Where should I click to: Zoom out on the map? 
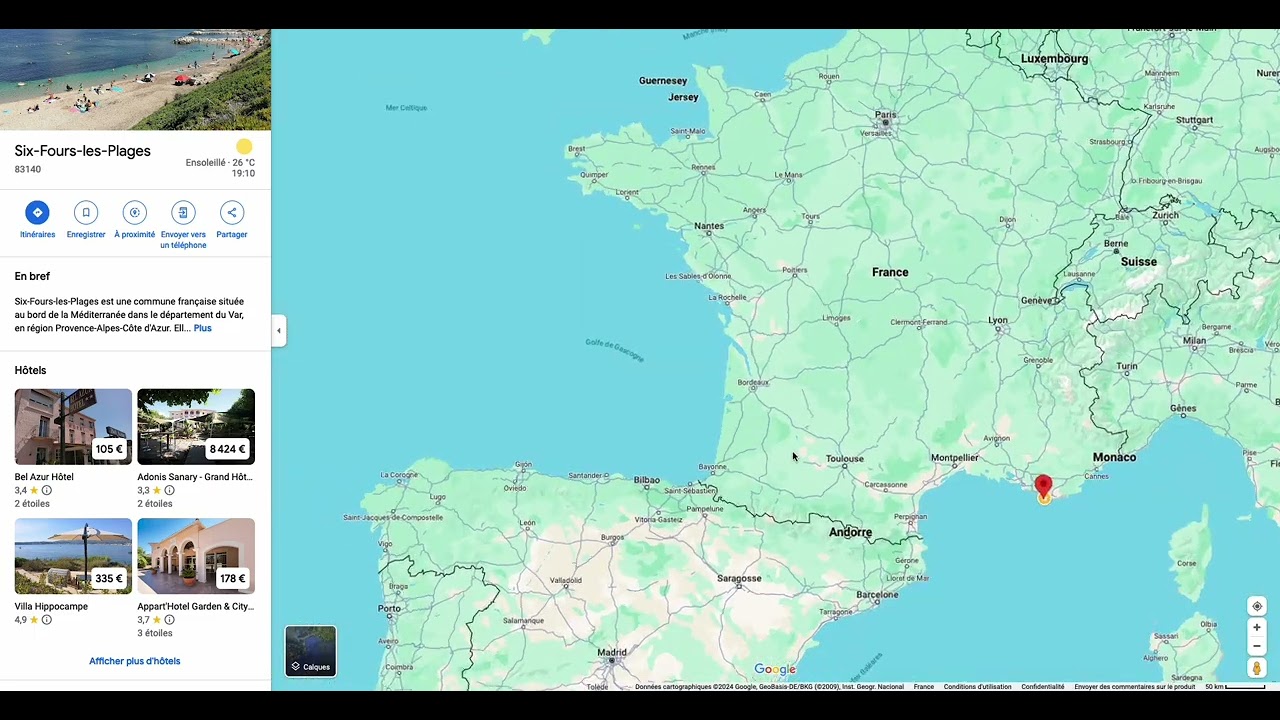click(1257, 645)
